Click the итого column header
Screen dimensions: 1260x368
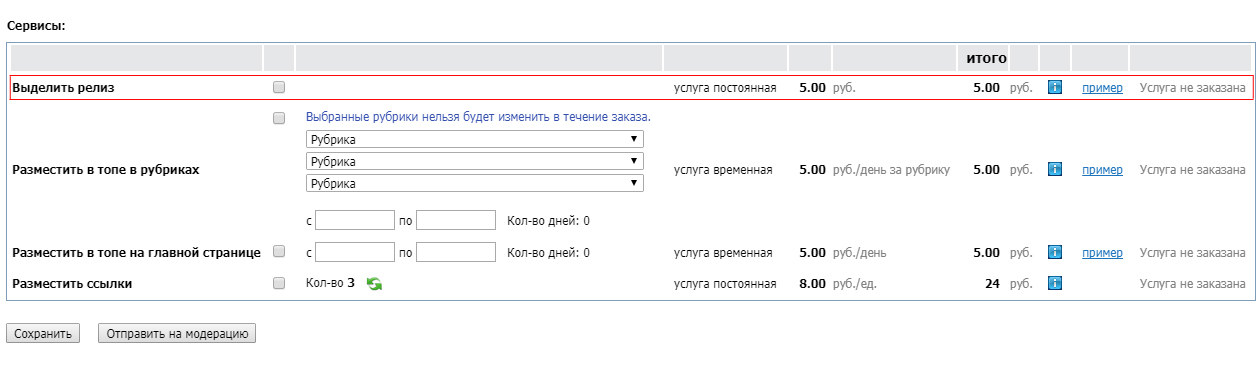(x=986, y=58)
